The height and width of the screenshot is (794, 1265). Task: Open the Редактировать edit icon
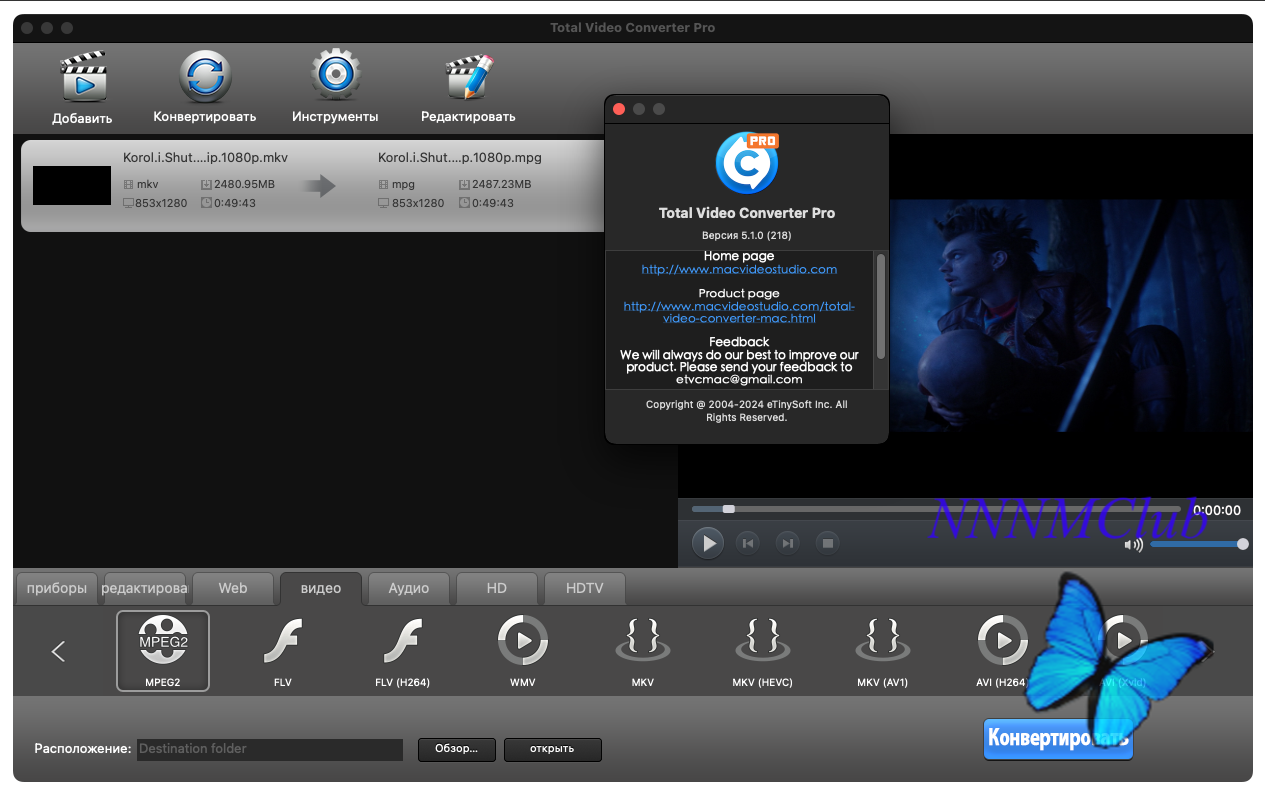pyautogui.click(x=468, y=78)
